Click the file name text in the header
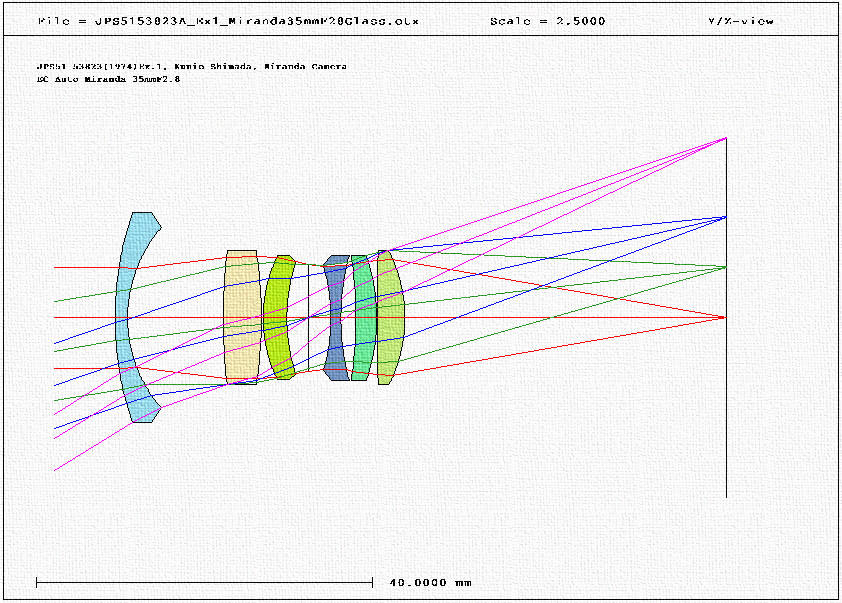This screenshot has width=842, height=603. [x=228, y=21]
